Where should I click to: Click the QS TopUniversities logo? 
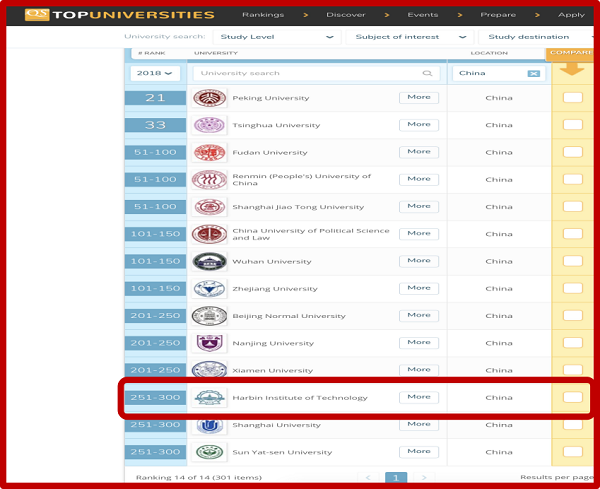(x=119, y=15)
